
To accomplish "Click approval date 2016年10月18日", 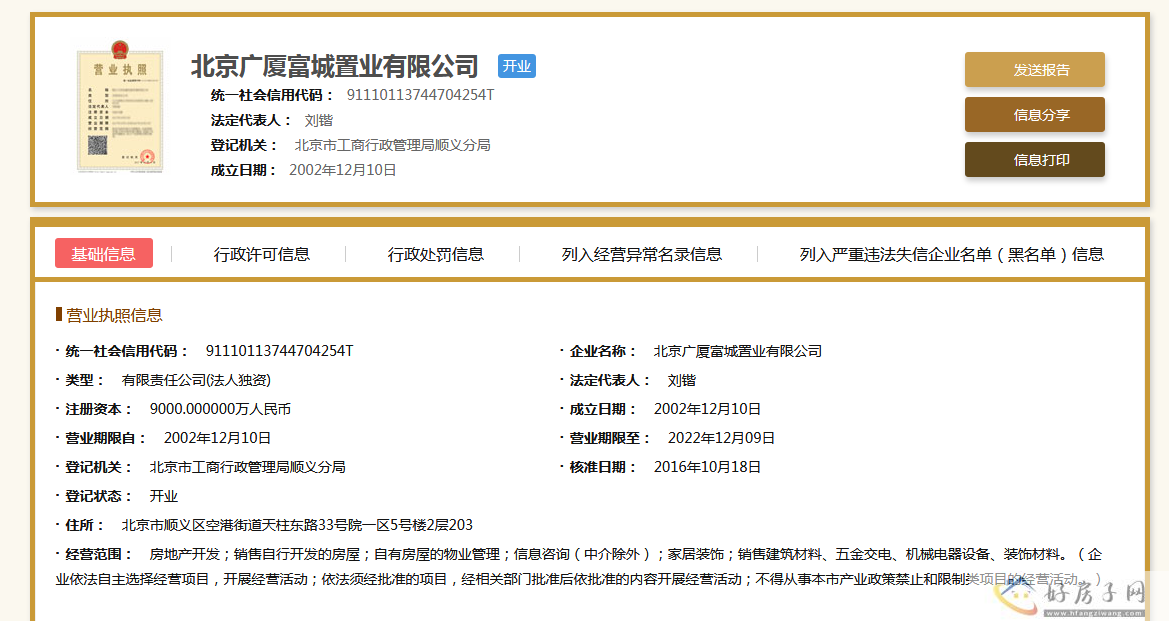I will pyautogui.click(x=707, y=467).
